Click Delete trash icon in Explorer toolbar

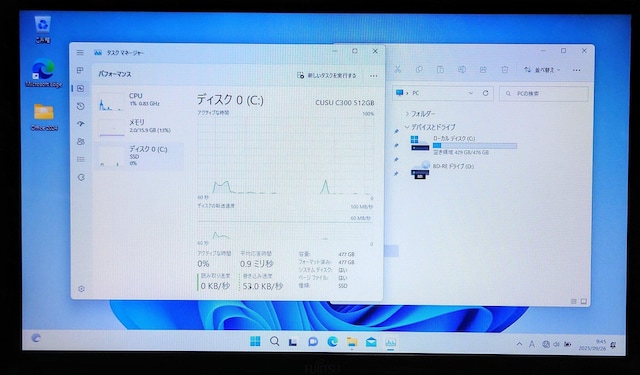click(x=505, y=70)
